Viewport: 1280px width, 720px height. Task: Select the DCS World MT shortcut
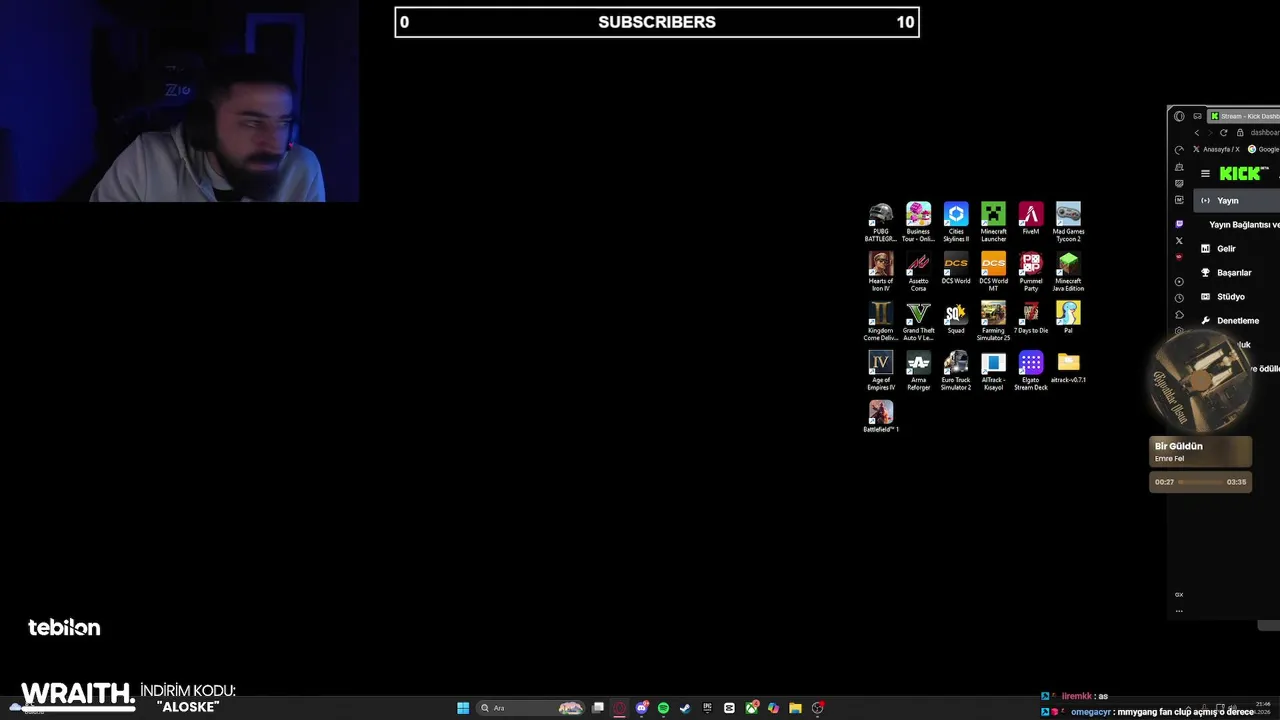pos(993,271)
